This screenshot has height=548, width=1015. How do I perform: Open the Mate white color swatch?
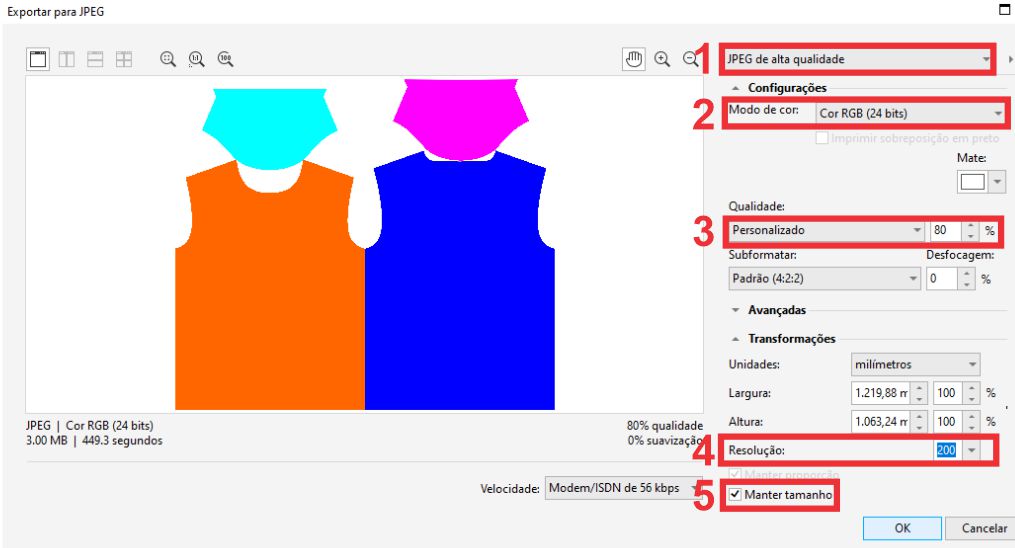tap(973, 181)
